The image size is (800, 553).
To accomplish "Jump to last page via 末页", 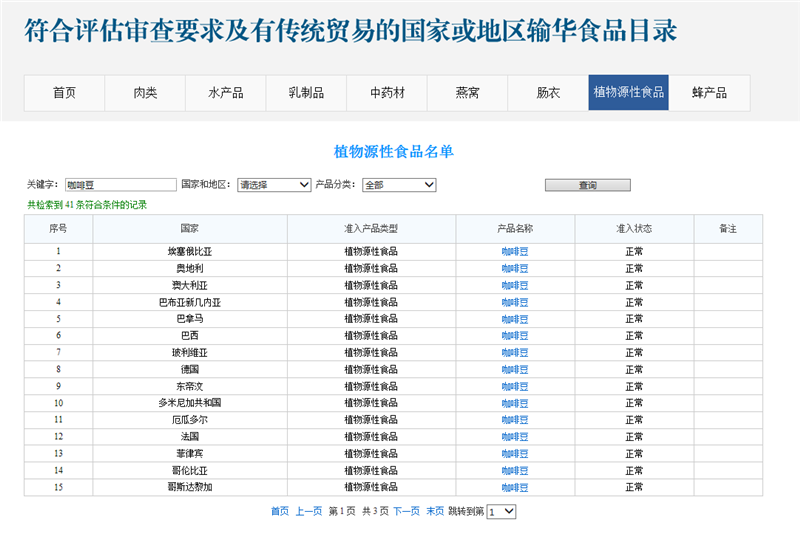I will click(x=435, y=511).
